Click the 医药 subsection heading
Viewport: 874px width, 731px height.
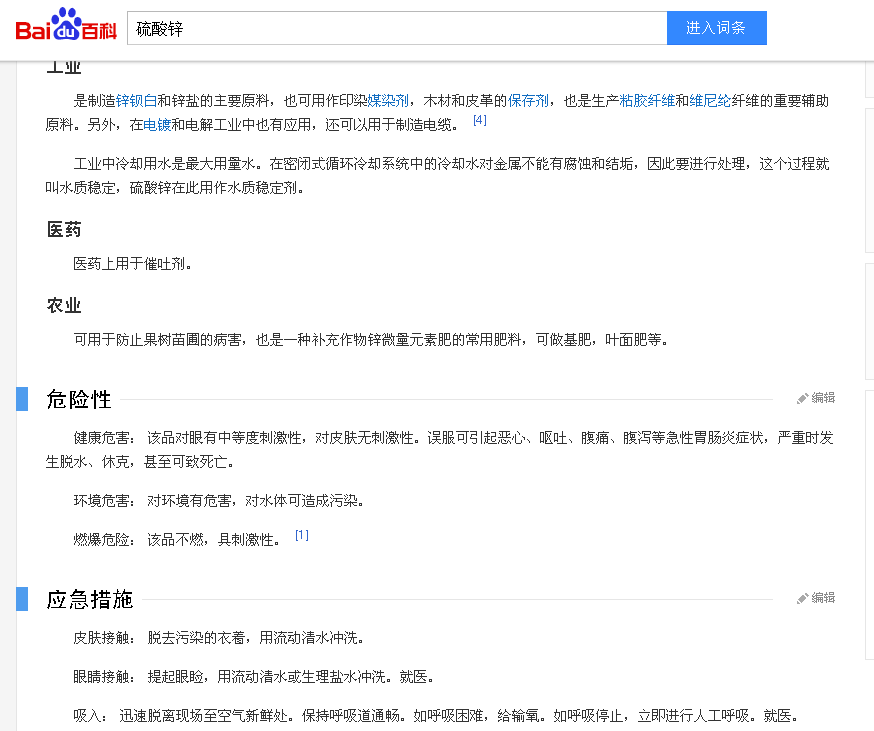(64, 230)
